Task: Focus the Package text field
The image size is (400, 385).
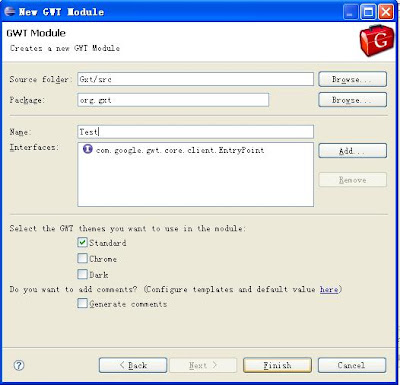Action: [x=173, y=100]
